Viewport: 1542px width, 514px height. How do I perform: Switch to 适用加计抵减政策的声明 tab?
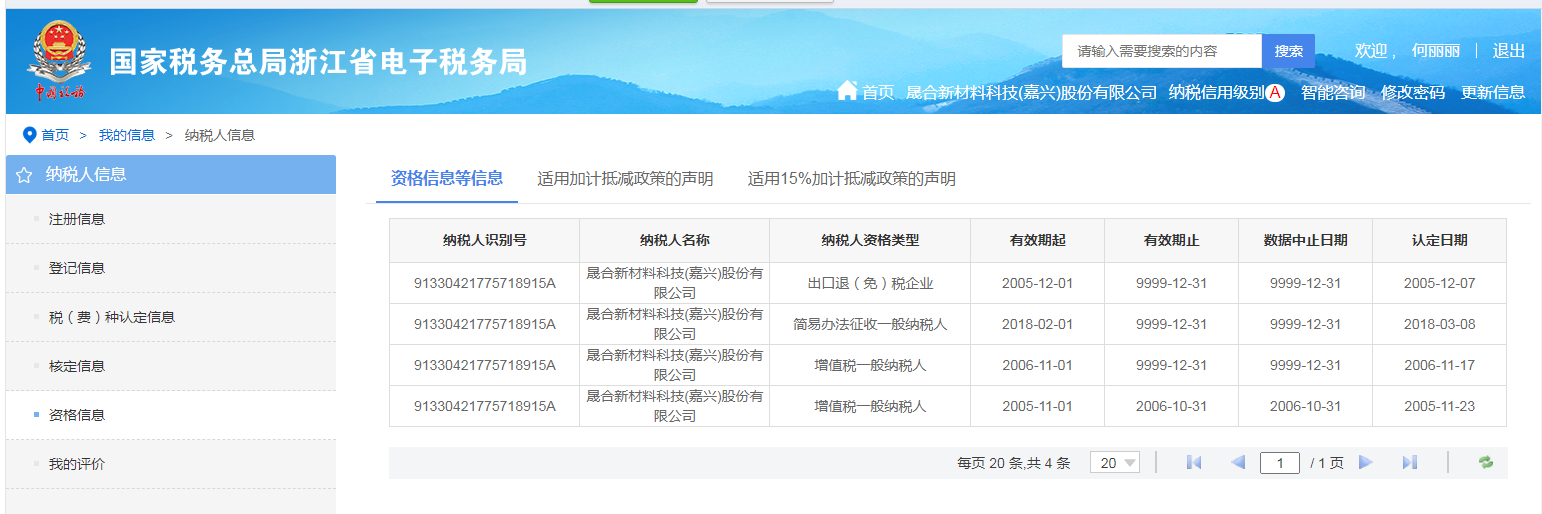point(625,179)
